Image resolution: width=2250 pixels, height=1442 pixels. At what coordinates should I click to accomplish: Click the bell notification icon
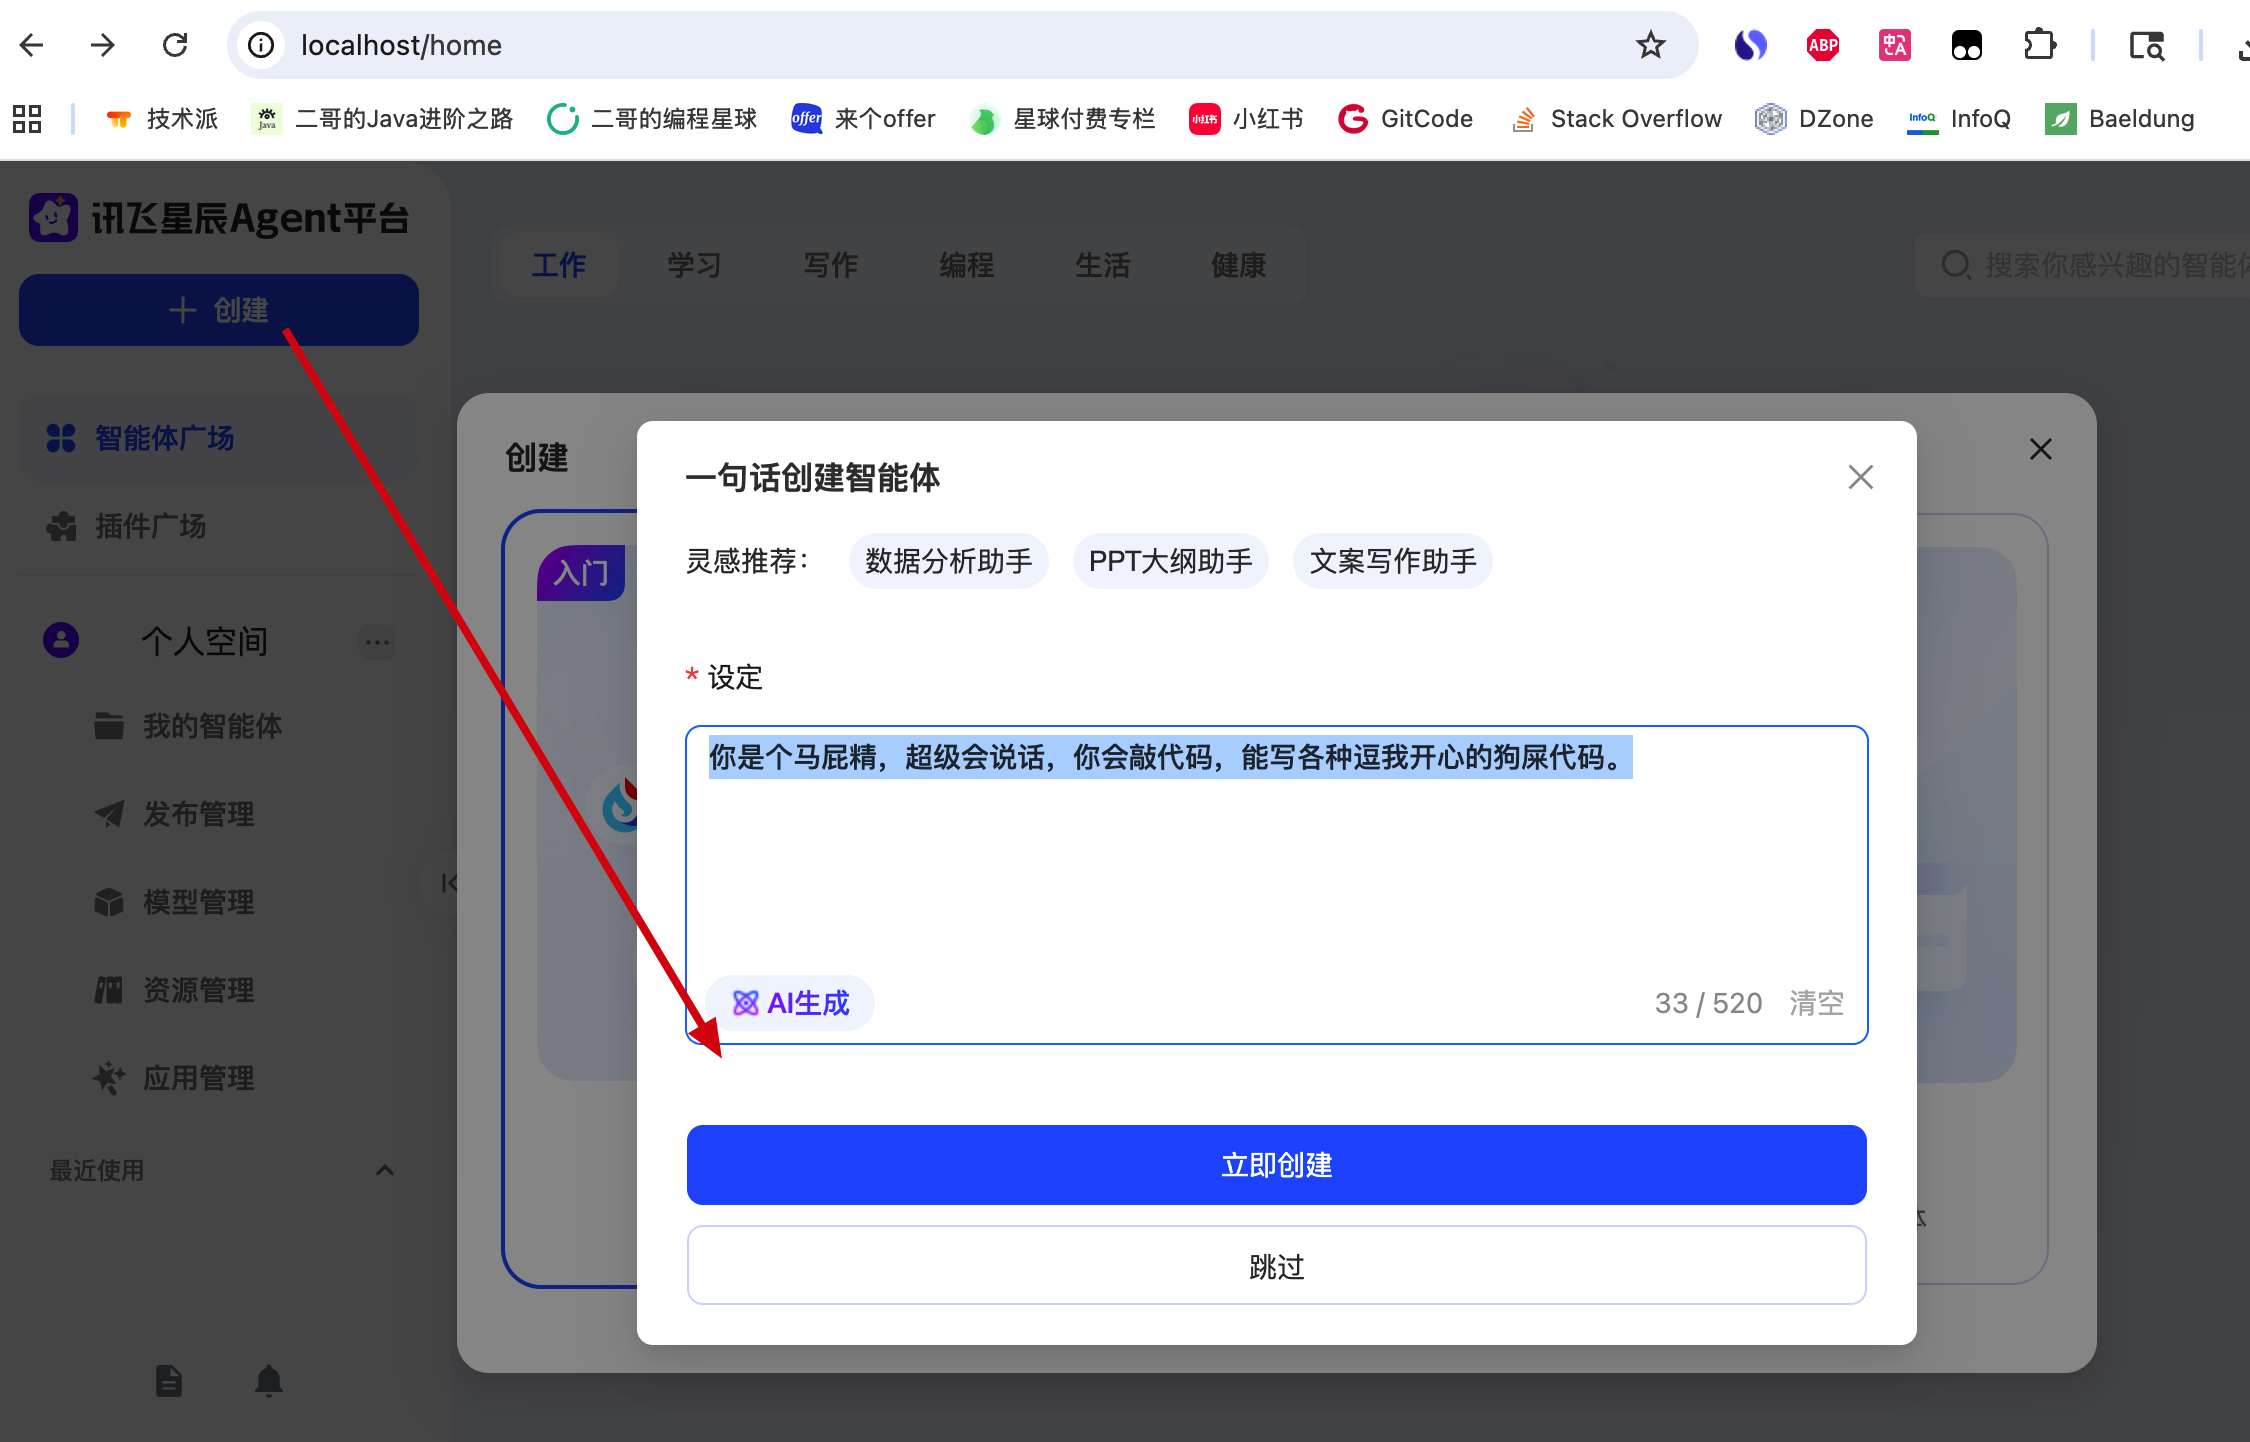(x=268, y=1381)
